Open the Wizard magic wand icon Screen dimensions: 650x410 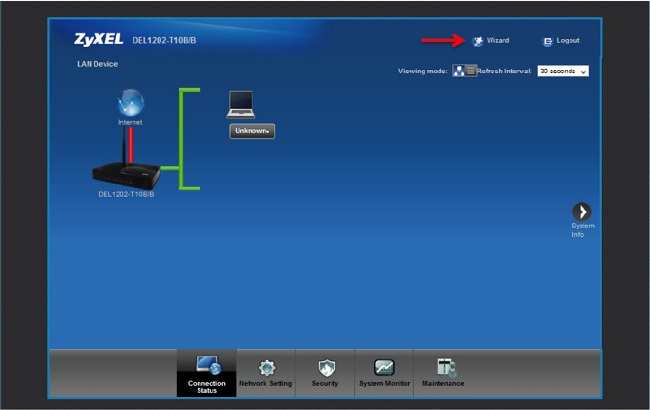pyautogui.click(x=478, y=41)
